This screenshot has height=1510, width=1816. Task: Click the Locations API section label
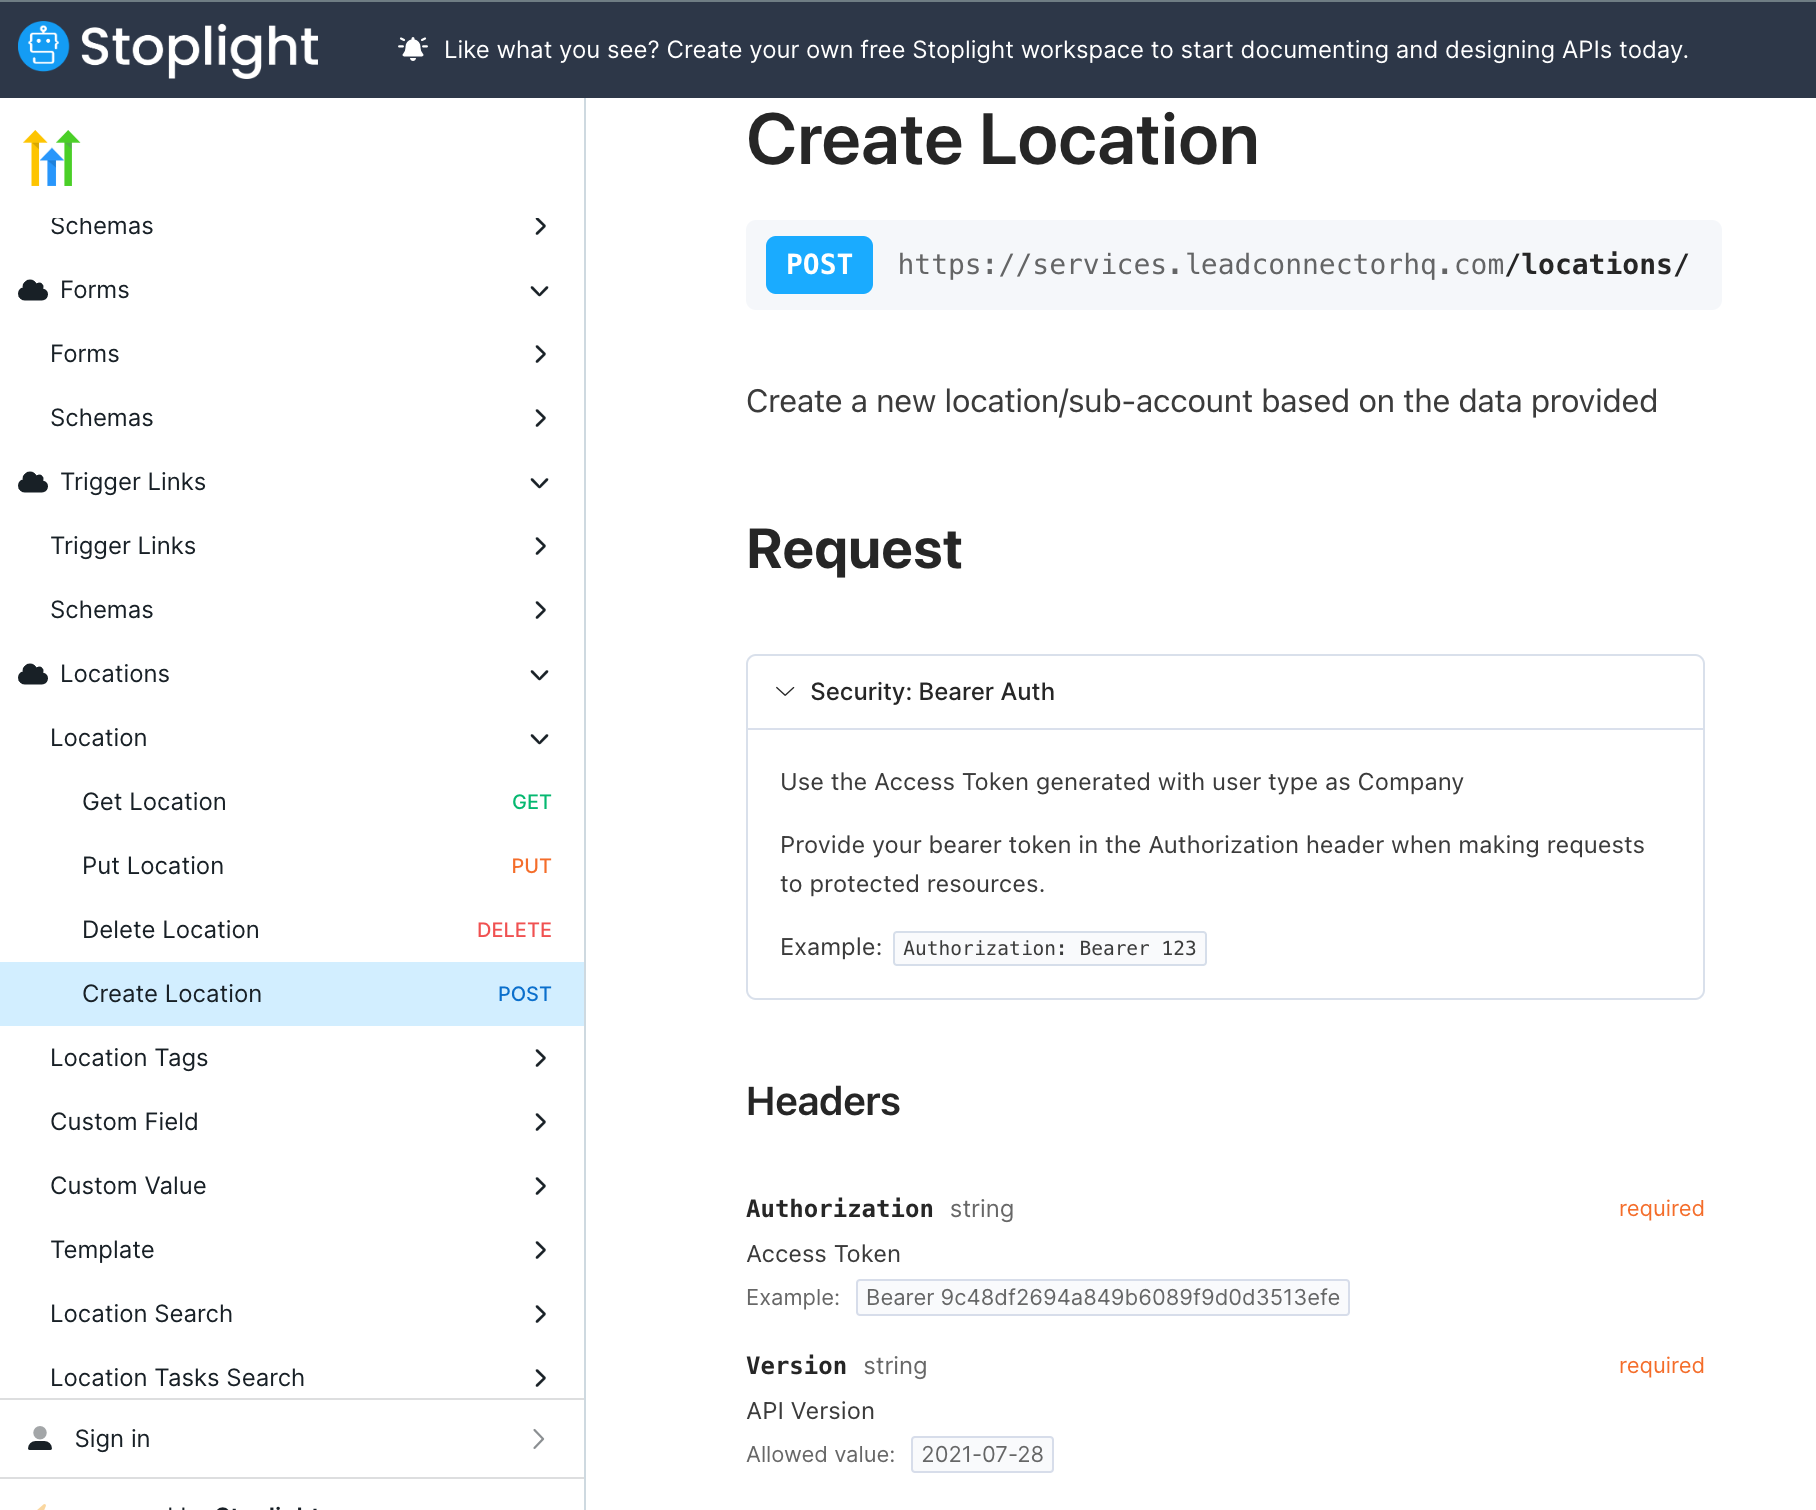115,674
